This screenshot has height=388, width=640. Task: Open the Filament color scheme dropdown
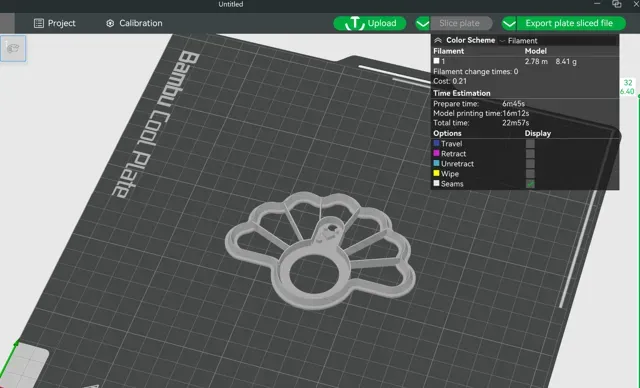[558, 40]
